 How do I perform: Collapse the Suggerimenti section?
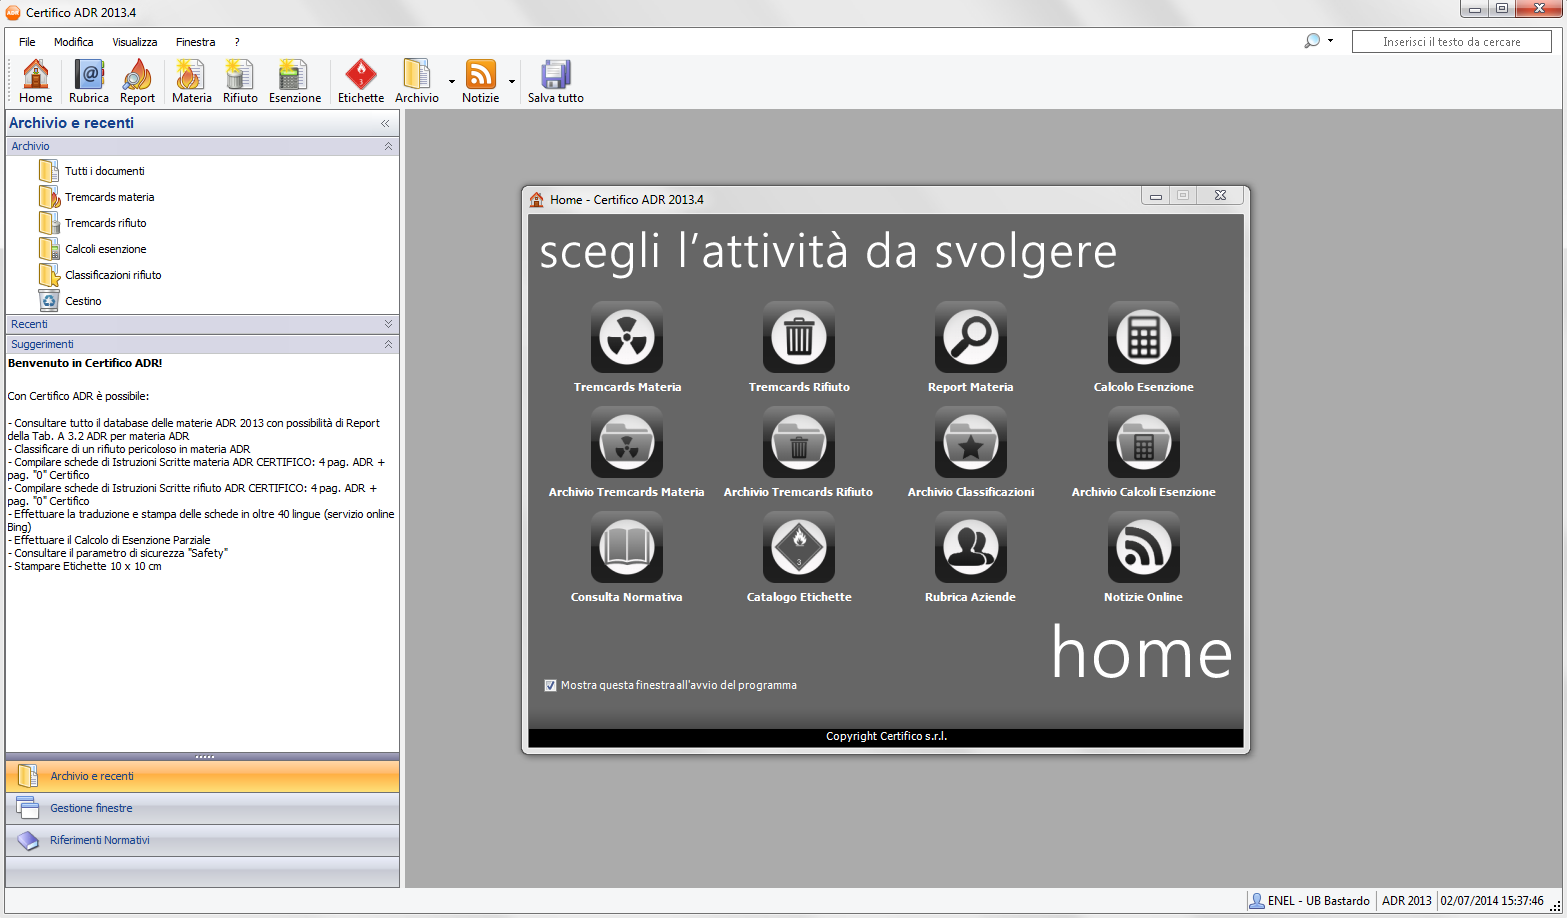(388, 344)
